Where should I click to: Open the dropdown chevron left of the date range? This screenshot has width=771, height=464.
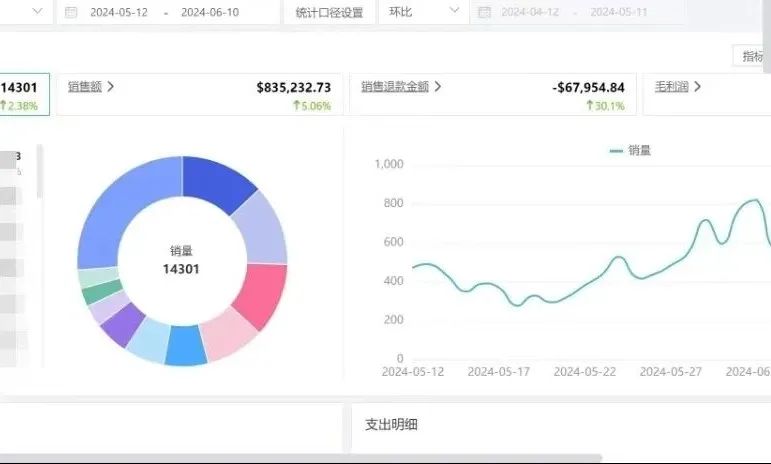pyautogui.click(x=37, y=11)
